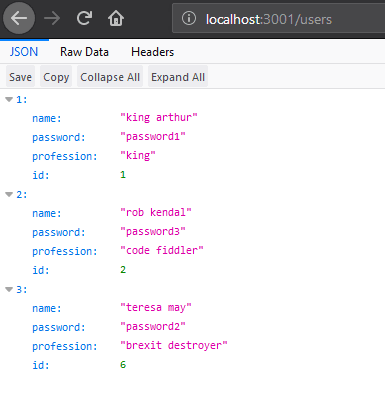Collapse the node labeled 2
385x412 pixels.
point(9,194)
